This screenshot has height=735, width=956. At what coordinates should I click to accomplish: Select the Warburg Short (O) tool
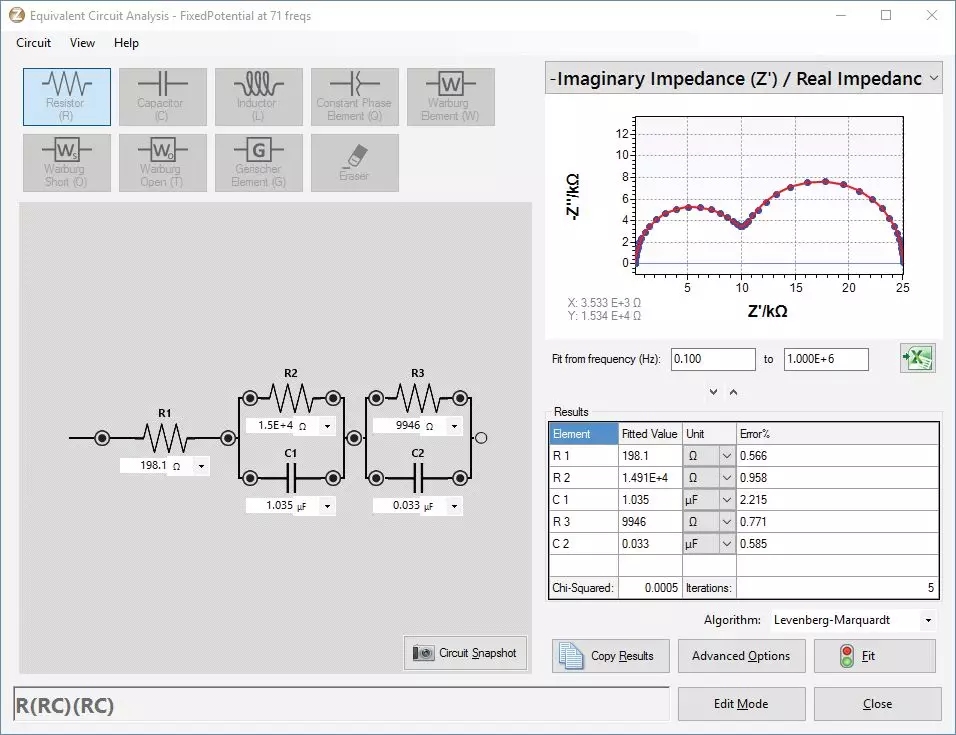(66, 163)
